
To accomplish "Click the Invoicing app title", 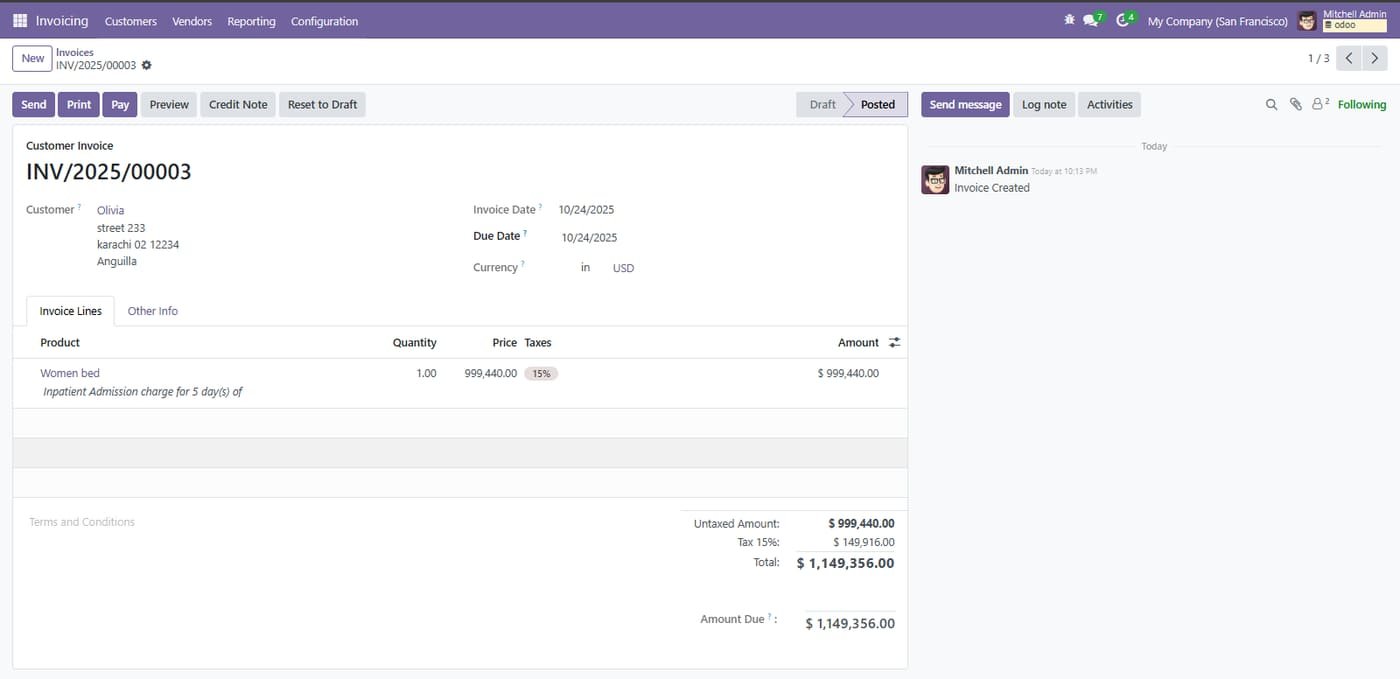I will 62,21.
